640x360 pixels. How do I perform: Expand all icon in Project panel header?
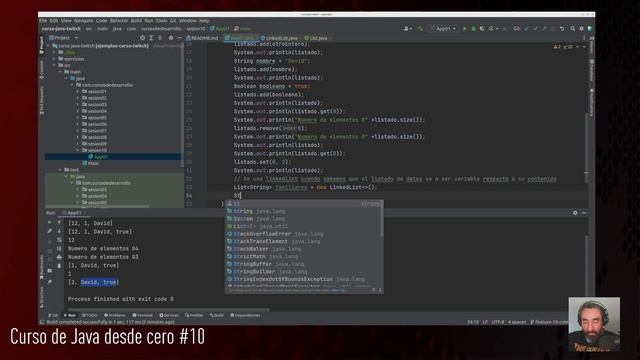(151, 38)
